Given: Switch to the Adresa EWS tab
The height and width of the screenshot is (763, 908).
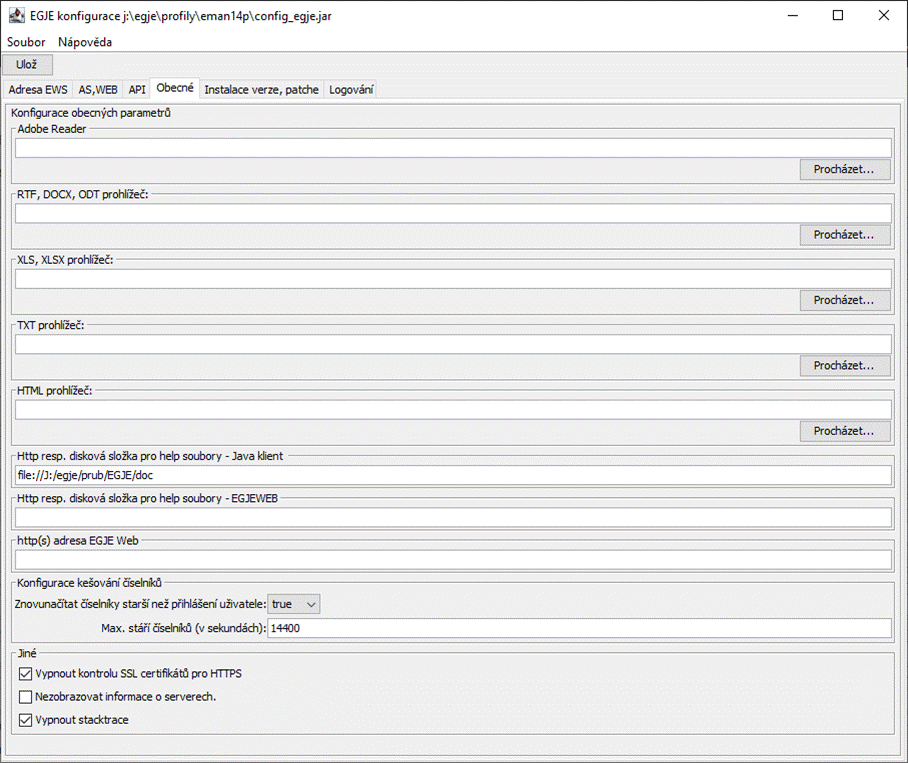Looking at the screenshot, I should click(x=38, y=89).
